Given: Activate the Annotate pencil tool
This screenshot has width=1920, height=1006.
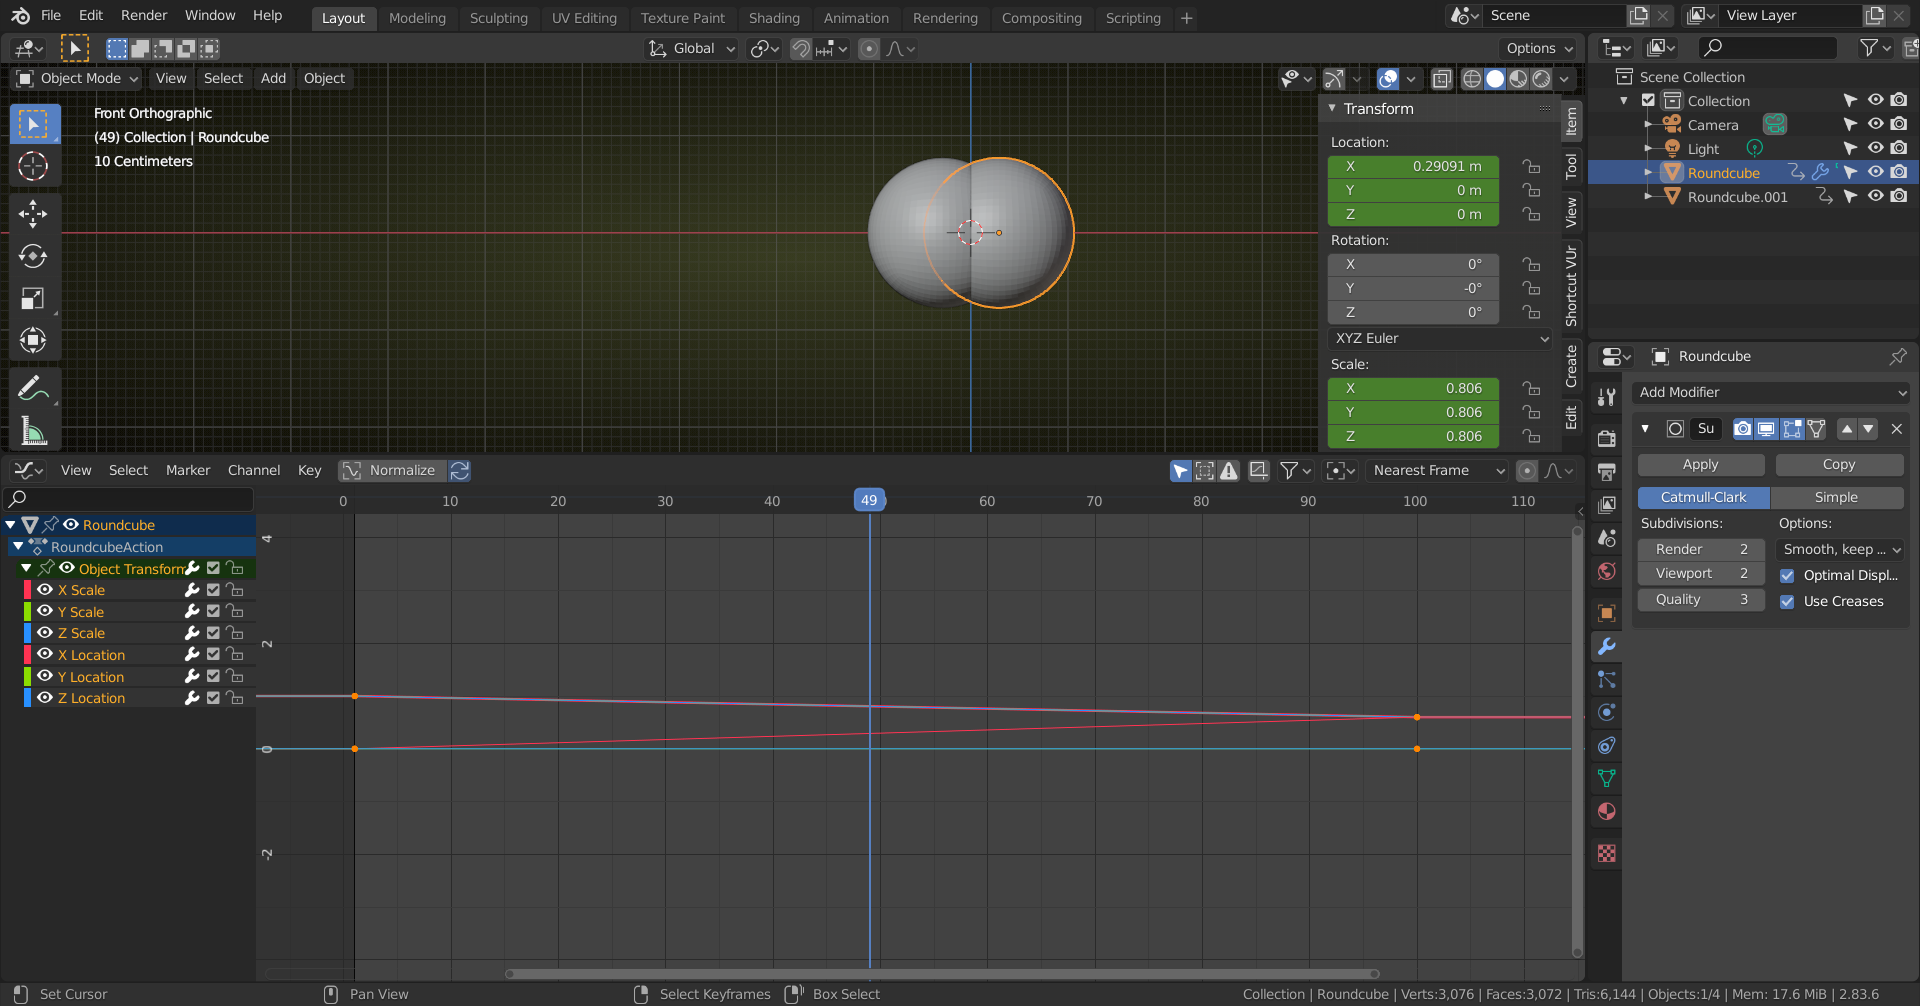Looking at the screenshot, I should [x=33, y=388].
